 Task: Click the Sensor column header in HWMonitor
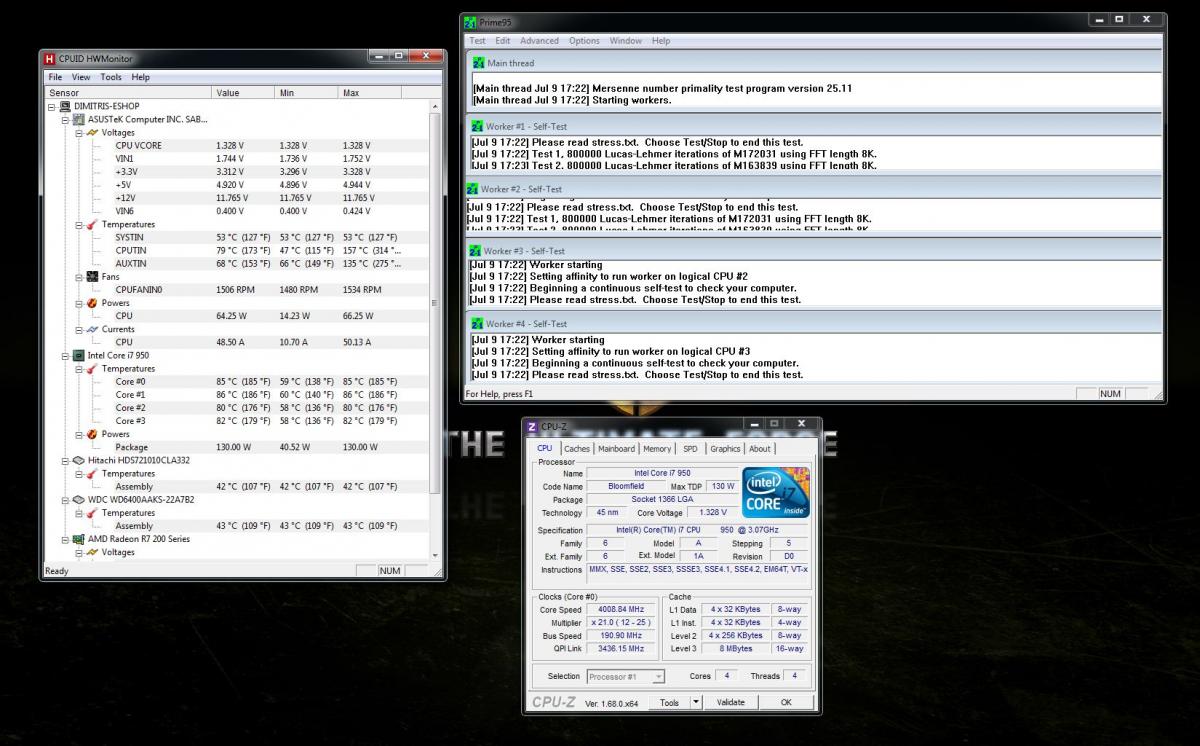[128, 93]
